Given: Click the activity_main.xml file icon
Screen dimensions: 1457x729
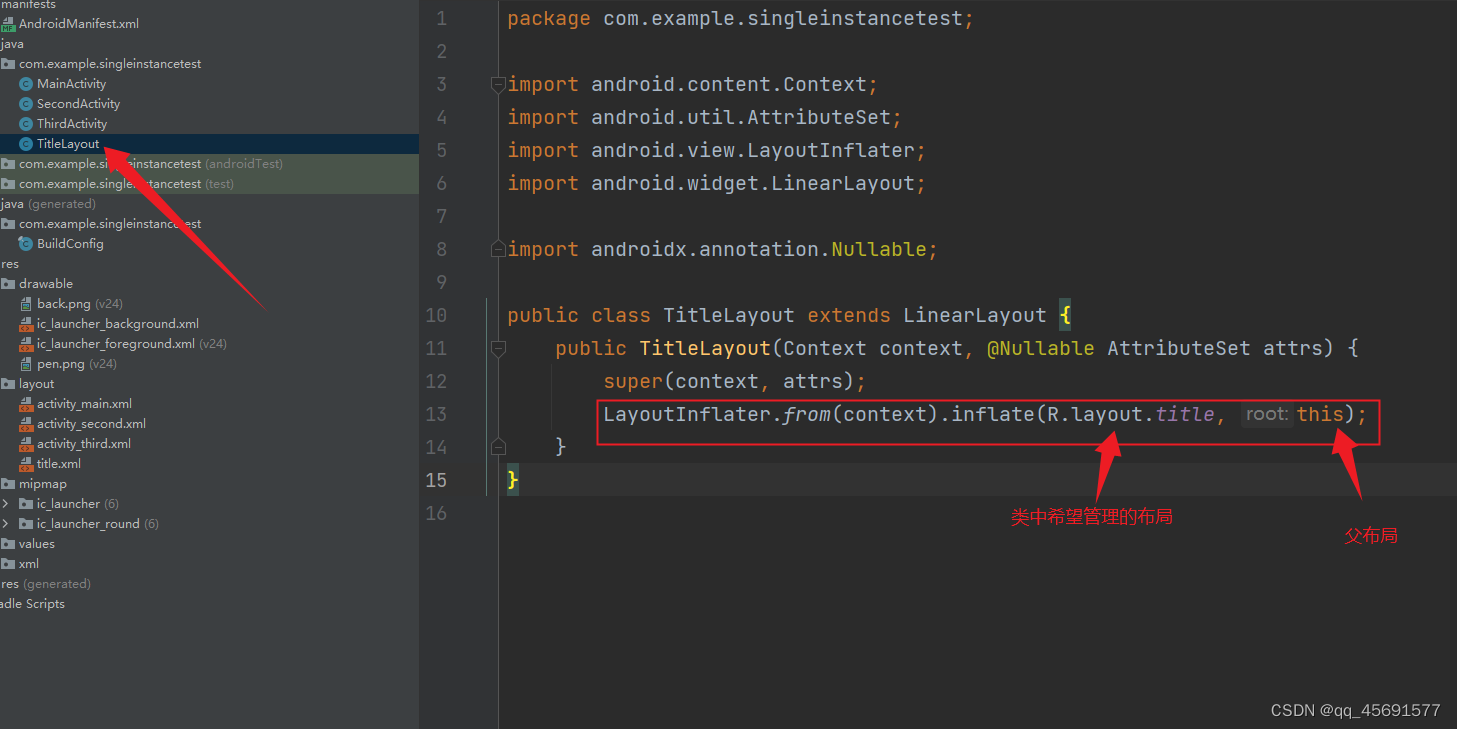Looking at the screenshot, I should [26, 404].
